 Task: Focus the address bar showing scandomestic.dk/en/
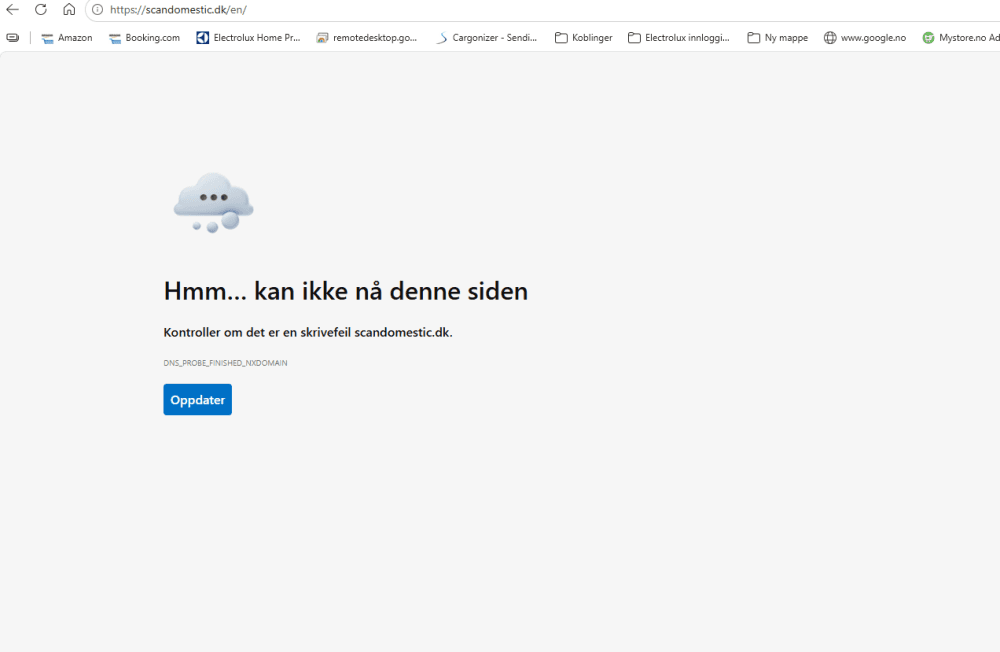tap(542, 10)
